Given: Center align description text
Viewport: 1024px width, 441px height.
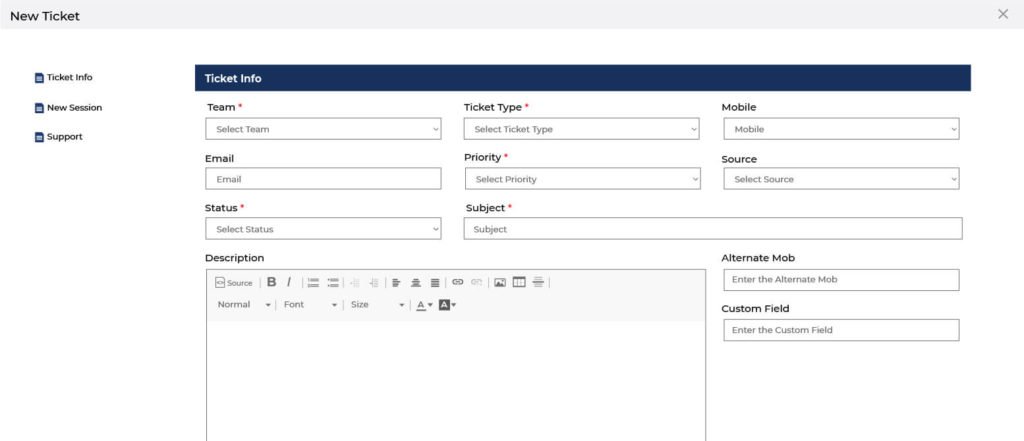Looking at the screenshot, I should (x=415, y=283).
